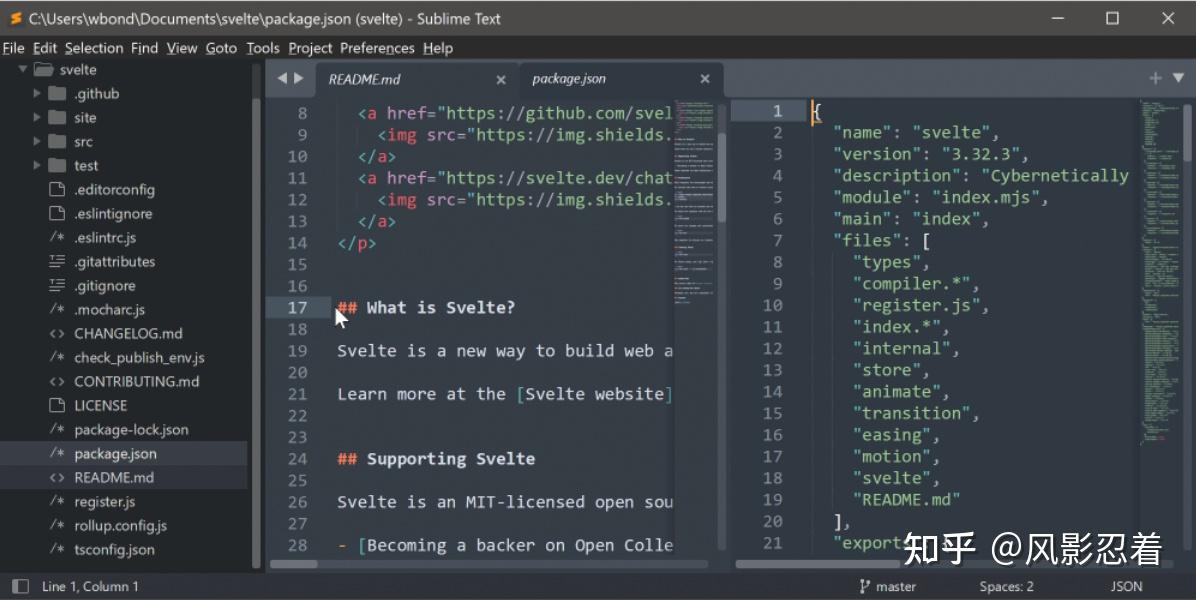Click the list icon next to .gitattributes

(x=56, y=261)
